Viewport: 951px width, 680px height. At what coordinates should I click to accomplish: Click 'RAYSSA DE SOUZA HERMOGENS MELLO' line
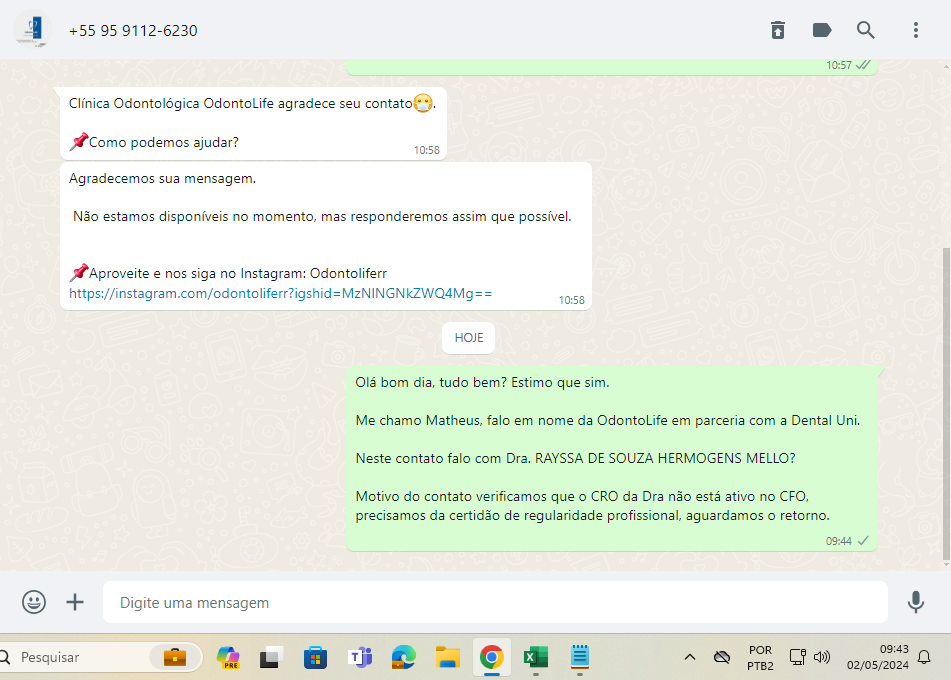575,459
